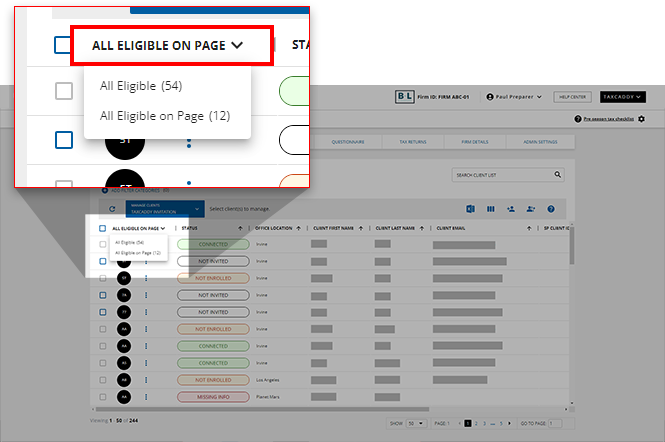The width and height of the screenshot is (665, 442).
Task: Switch to the Tax Returns tab
Action: point(410,143)
